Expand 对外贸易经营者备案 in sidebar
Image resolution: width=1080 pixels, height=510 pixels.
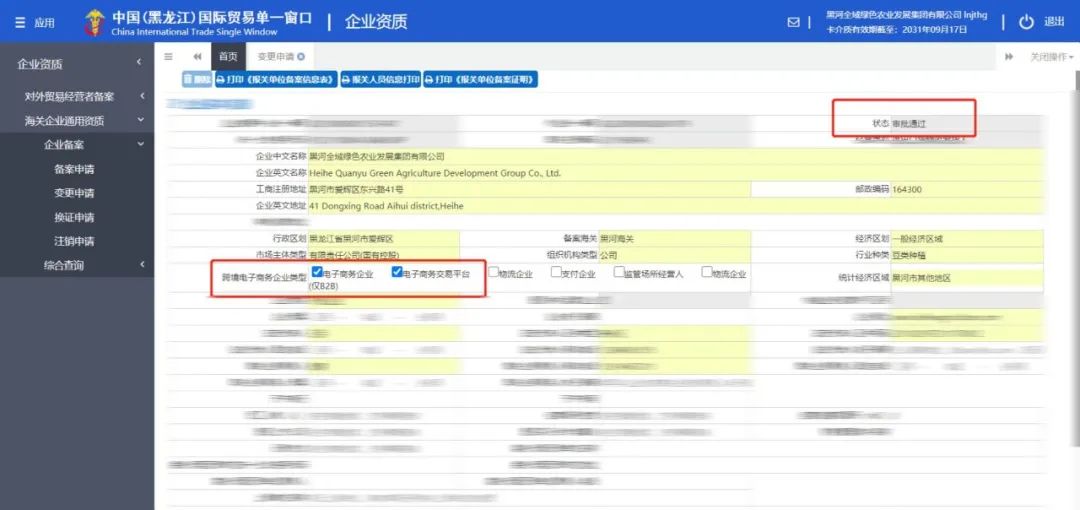(77, 97)
